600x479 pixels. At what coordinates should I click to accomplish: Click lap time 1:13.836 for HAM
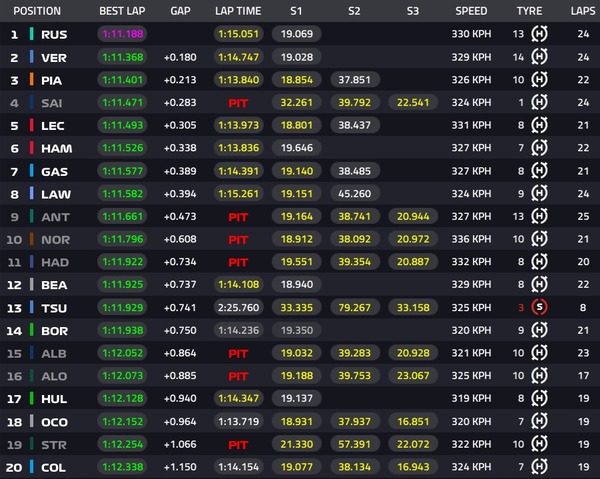pyautogui.click(x=238, y=148)
